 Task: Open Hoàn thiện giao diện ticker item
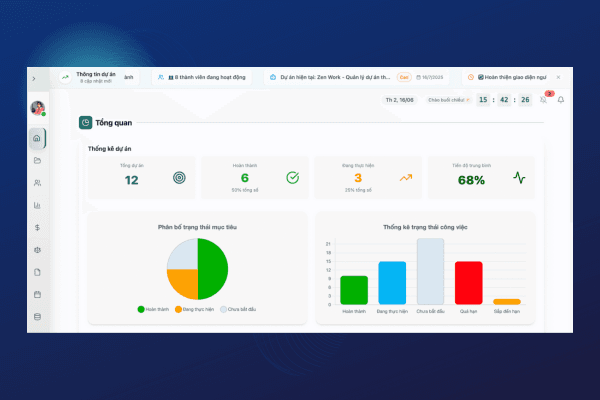508,77
